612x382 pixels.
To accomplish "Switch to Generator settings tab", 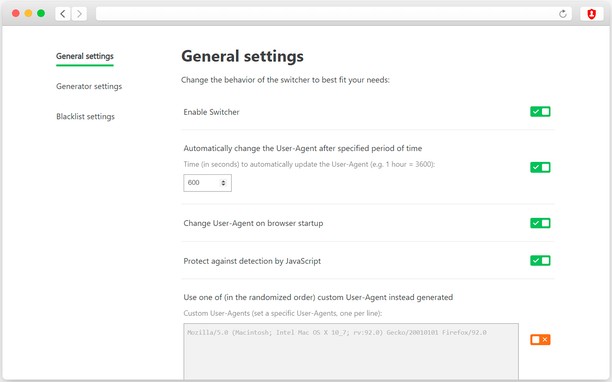I will point(89,86).
